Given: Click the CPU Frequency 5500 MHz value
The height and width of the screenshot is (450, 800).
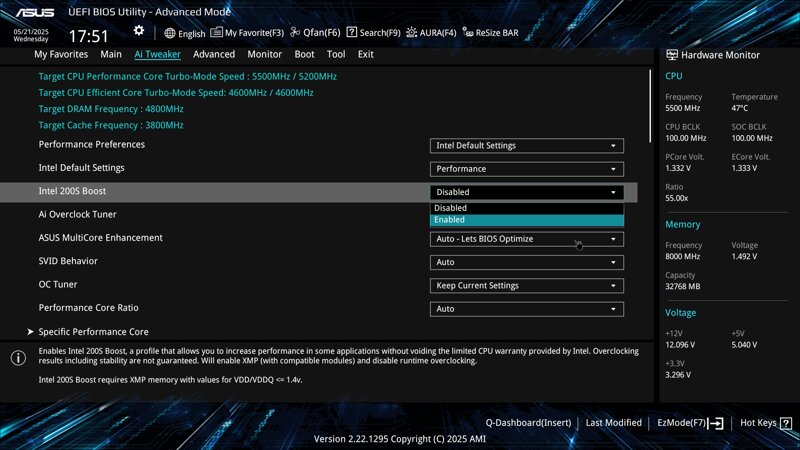Looking at the screenshot, I should (x=682, y=108).
